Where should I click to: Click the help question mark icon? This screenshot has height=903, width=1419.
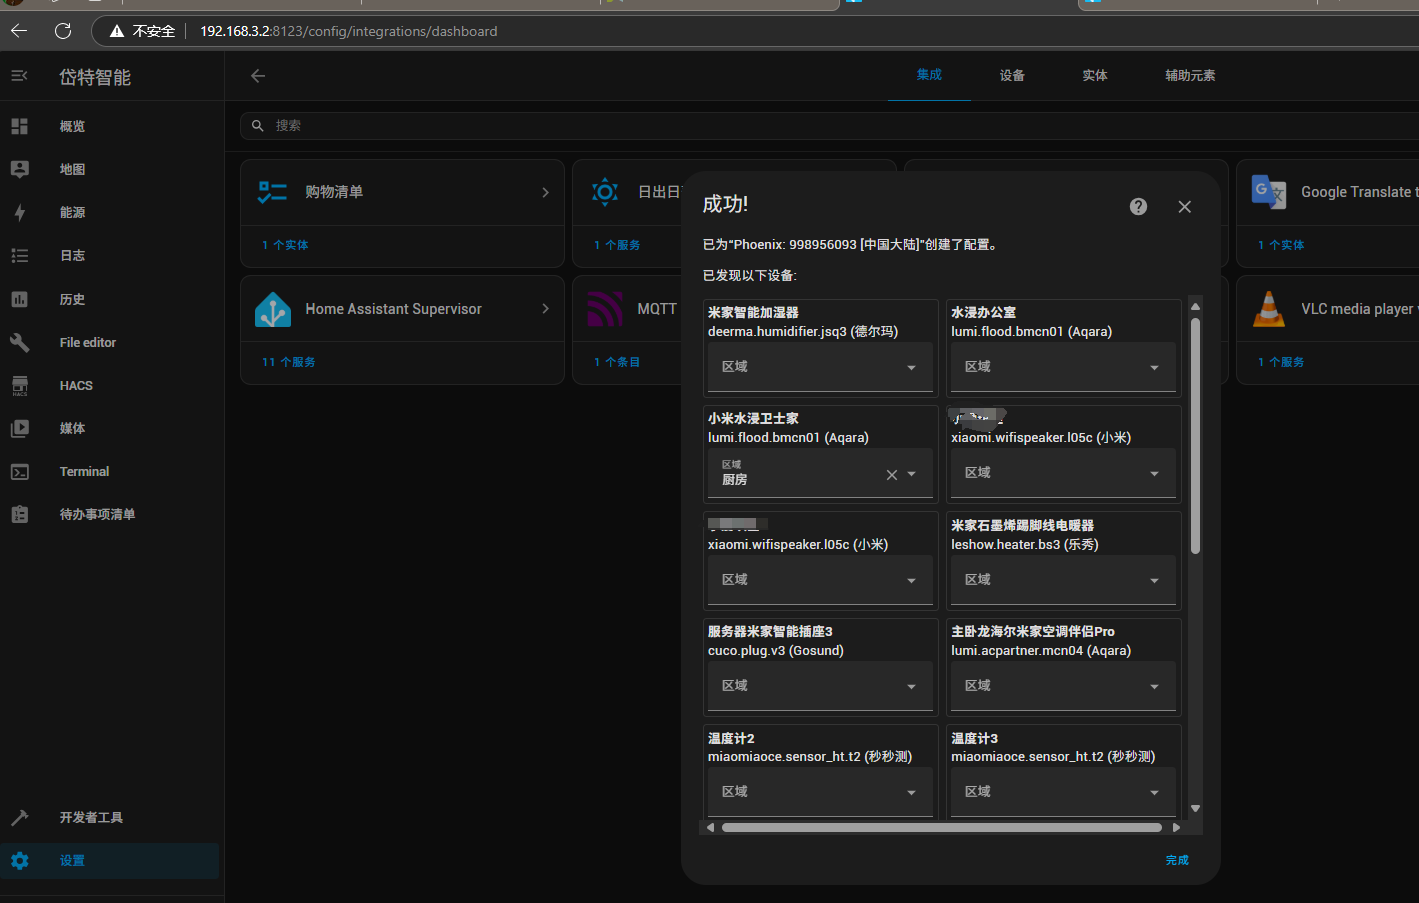coord(1138,207)
